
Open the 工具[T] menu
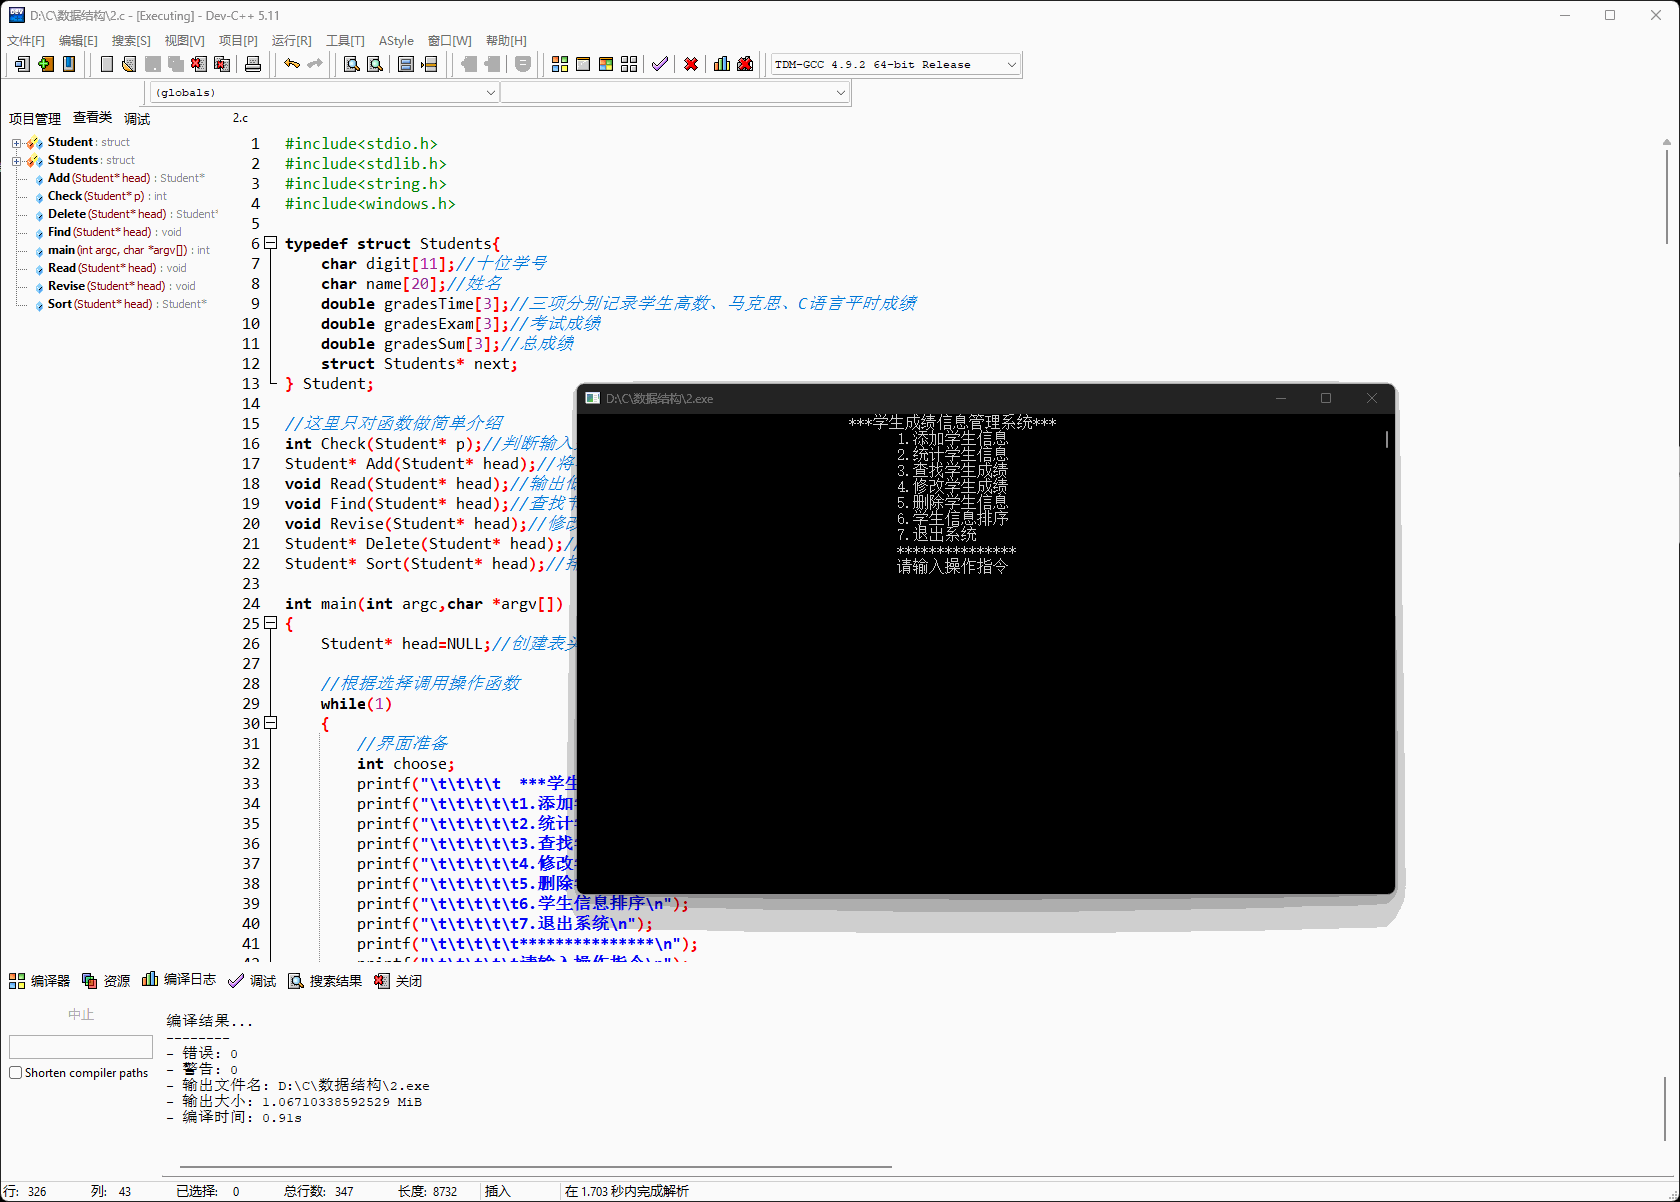point(345,41)
